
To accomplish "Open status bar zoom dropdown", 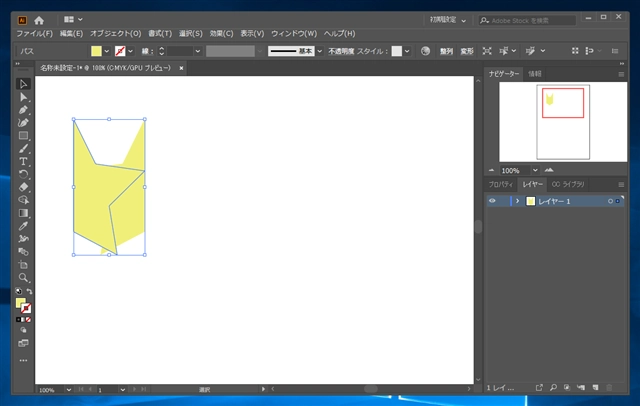I will 69,390.
